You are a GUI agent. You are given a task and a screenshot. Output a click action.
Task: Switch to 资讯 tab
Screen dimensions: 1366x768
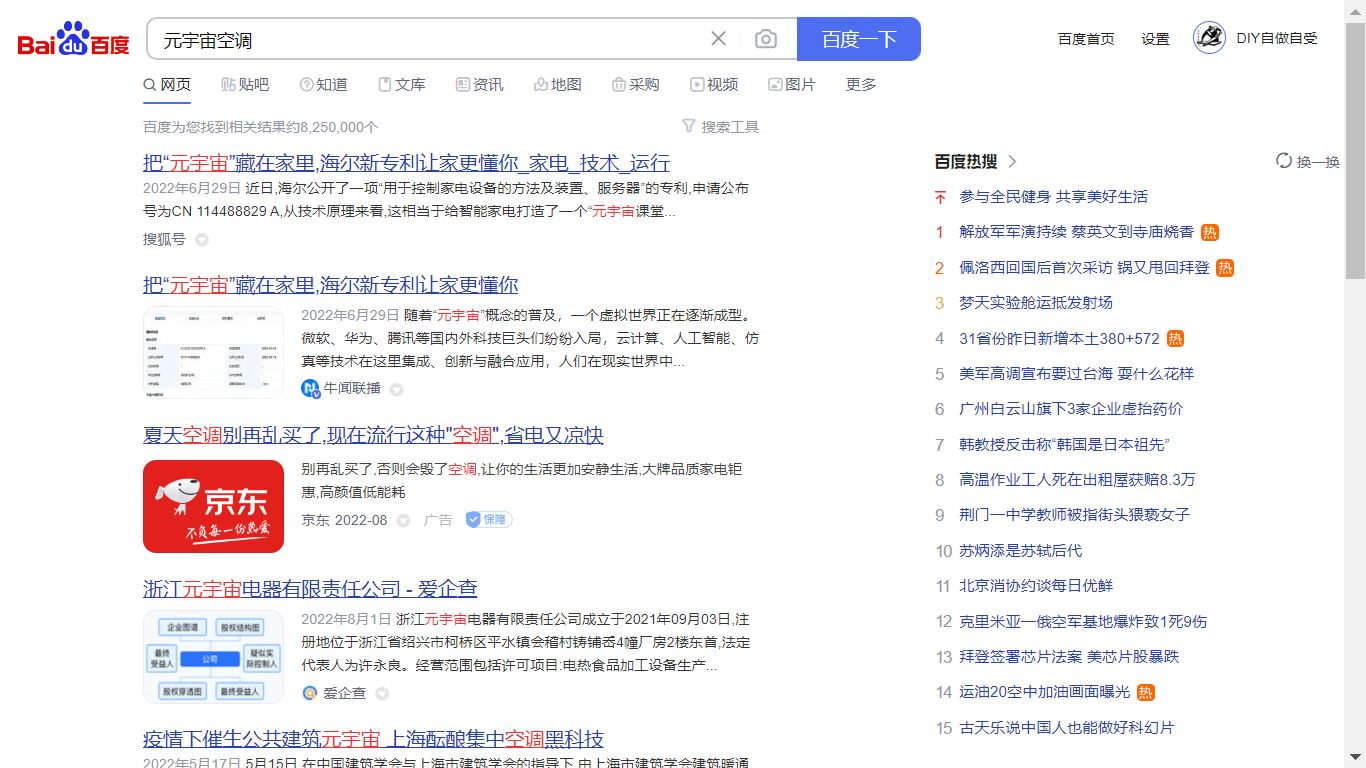click(x=479, y=85)
